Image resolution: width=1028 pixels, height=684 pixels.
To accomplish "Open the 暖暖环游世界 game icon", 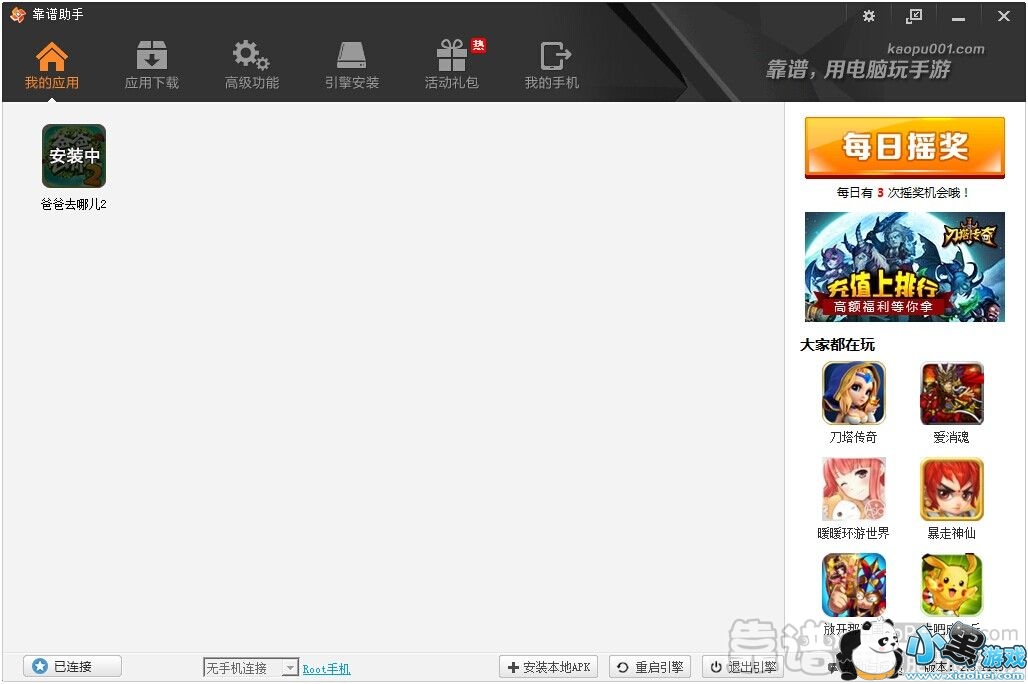I will click(x=854, y=489).
